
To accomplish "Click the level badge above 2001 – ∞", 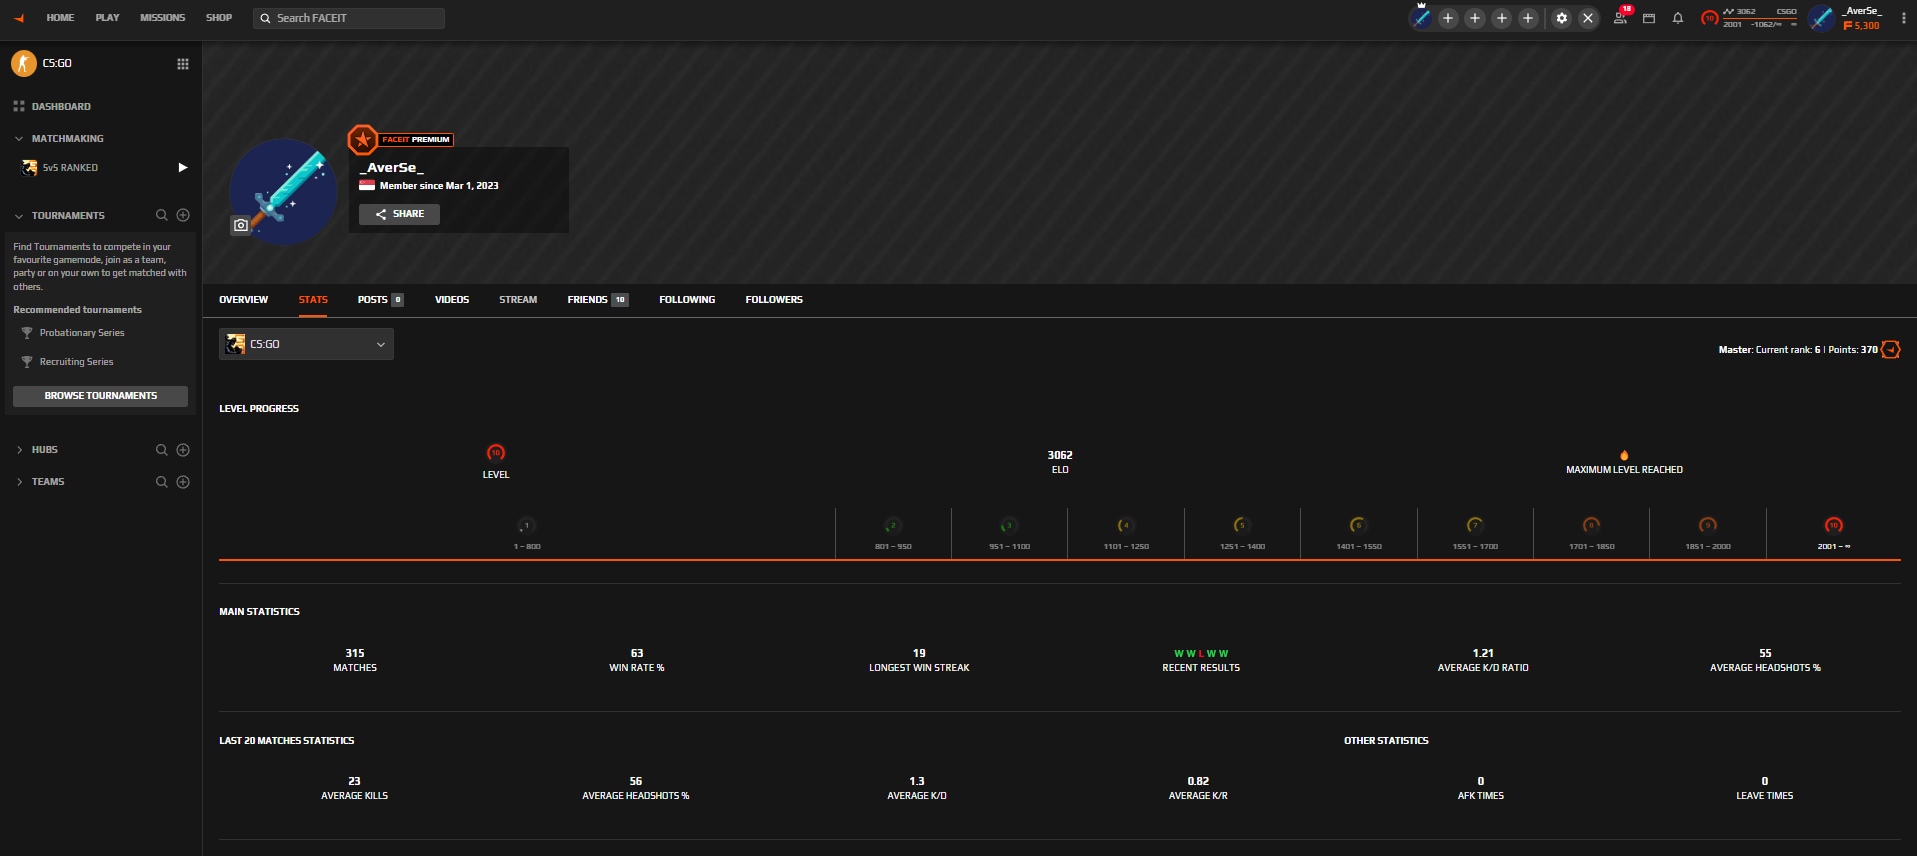I will pos(1834,525).
